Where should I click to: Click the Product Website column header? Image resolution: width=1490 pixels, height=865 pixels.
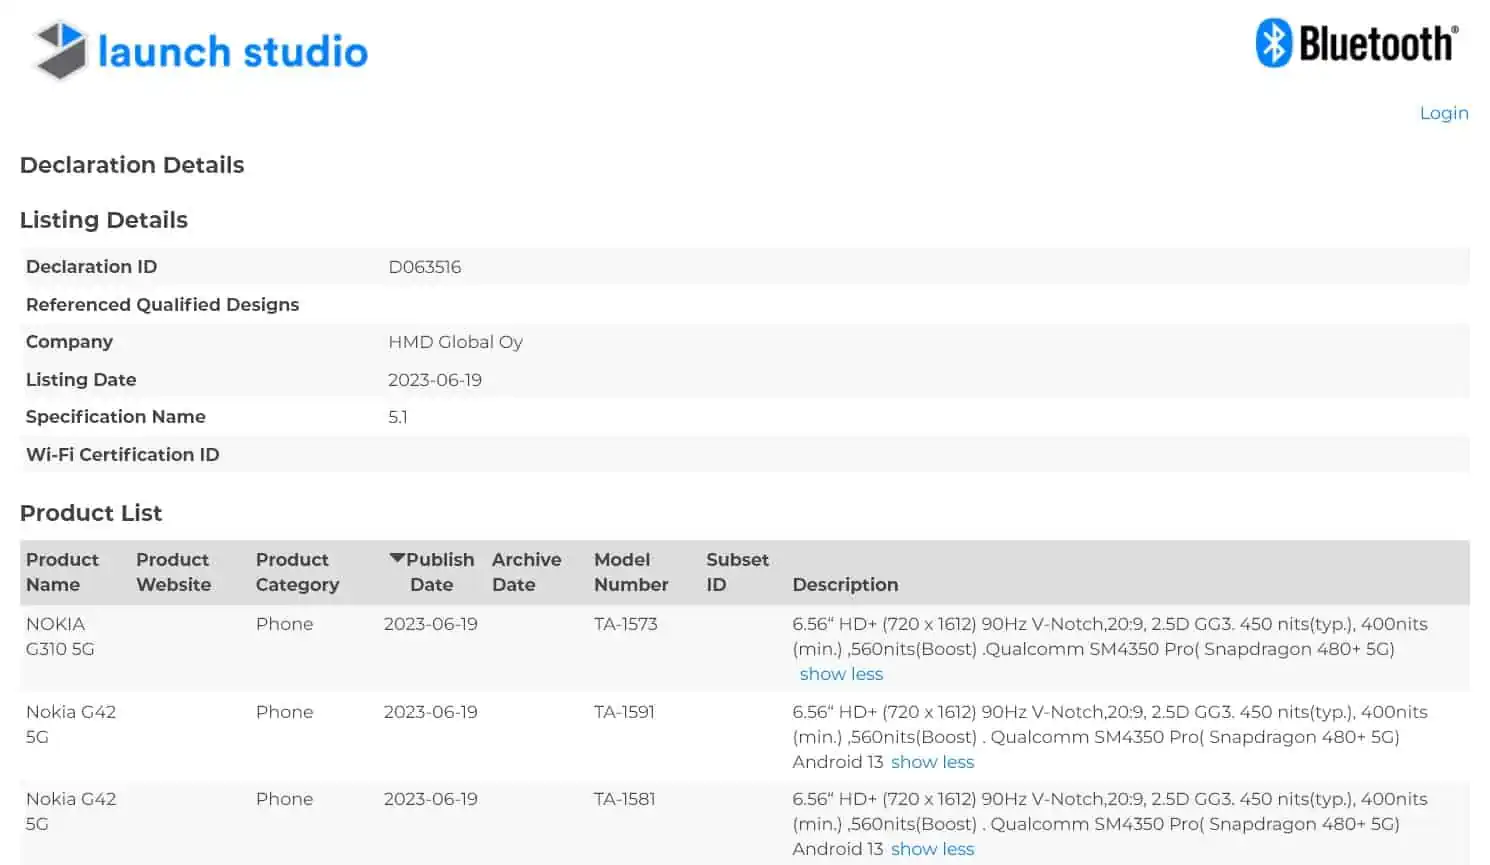(173, 572)
